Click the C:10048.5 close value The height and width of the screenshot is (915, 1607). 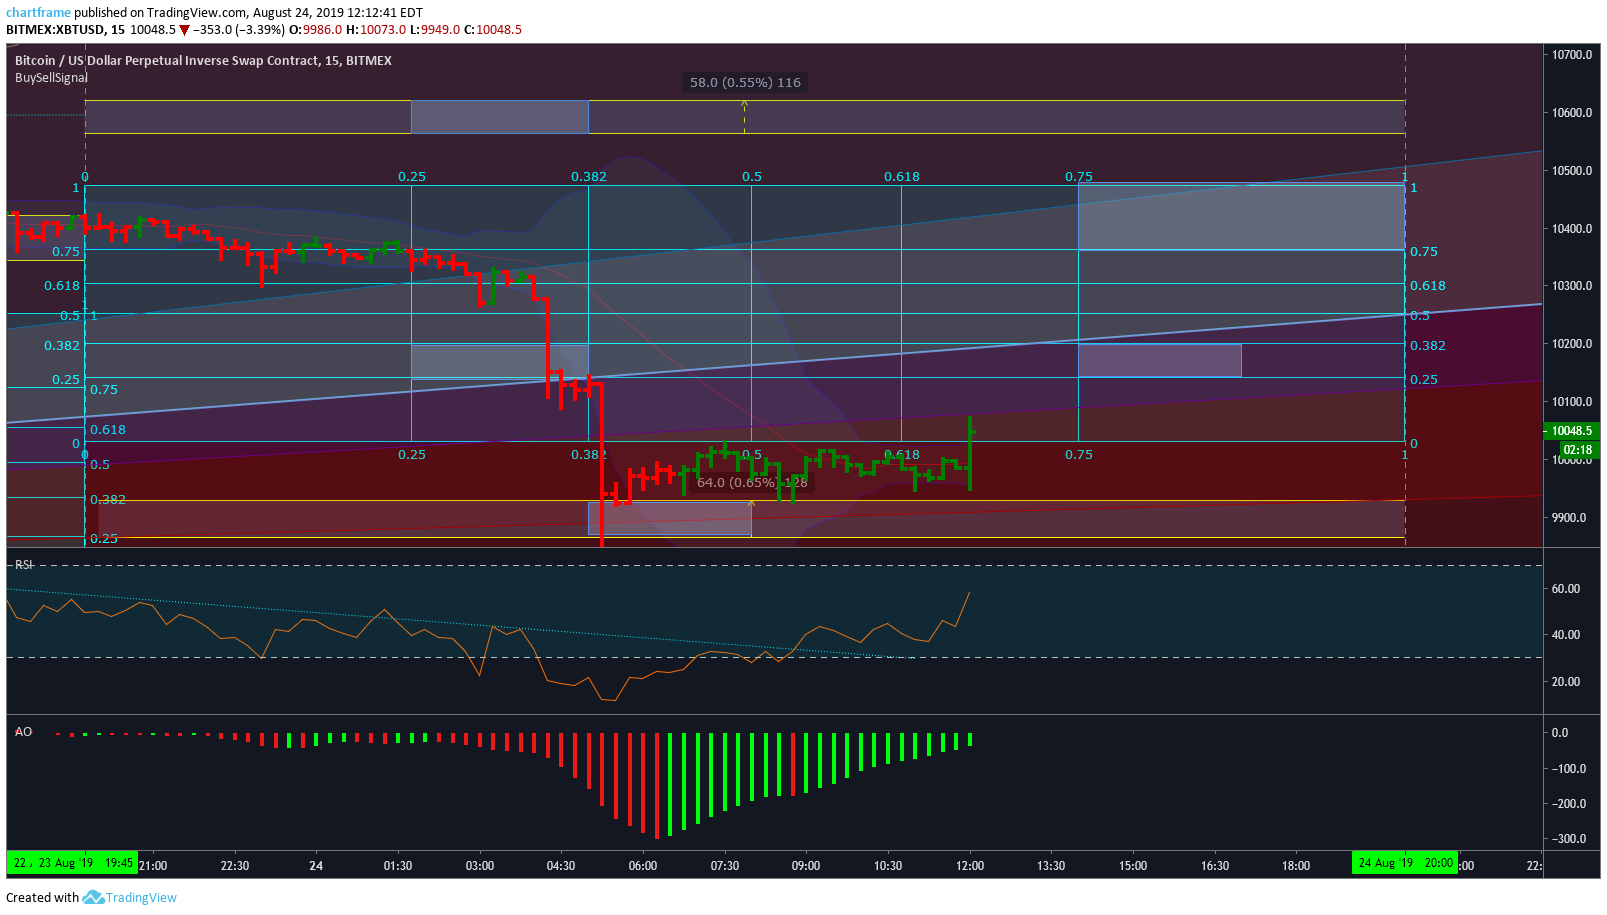[x=493, y=30]
